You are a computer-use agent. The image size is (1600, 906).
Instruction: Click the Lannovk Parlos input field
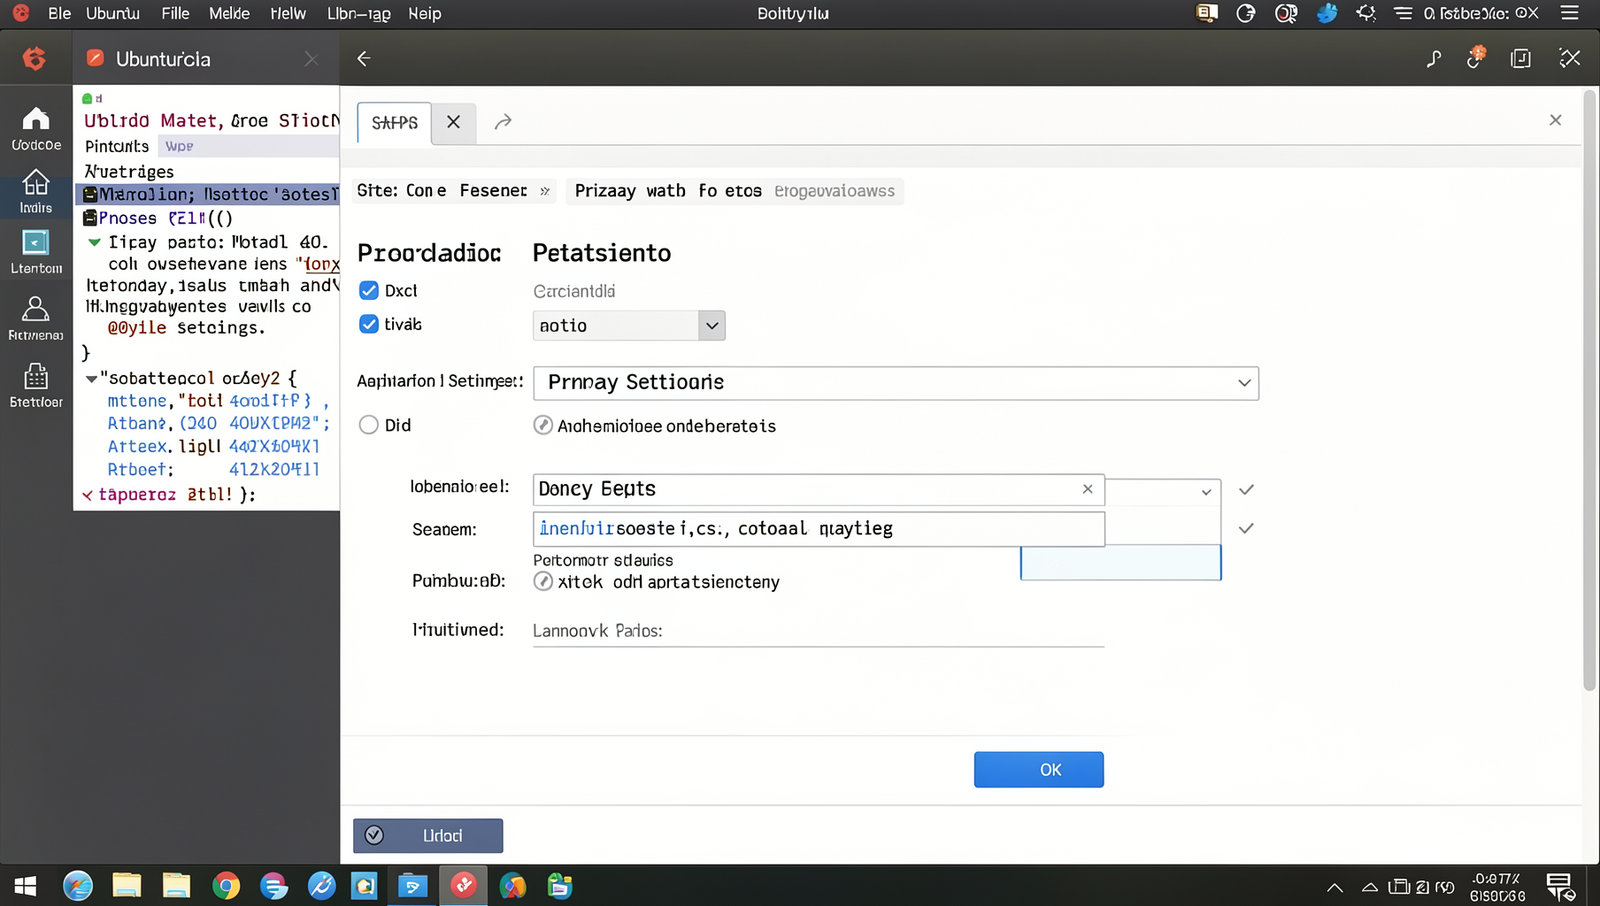(818, 631)
